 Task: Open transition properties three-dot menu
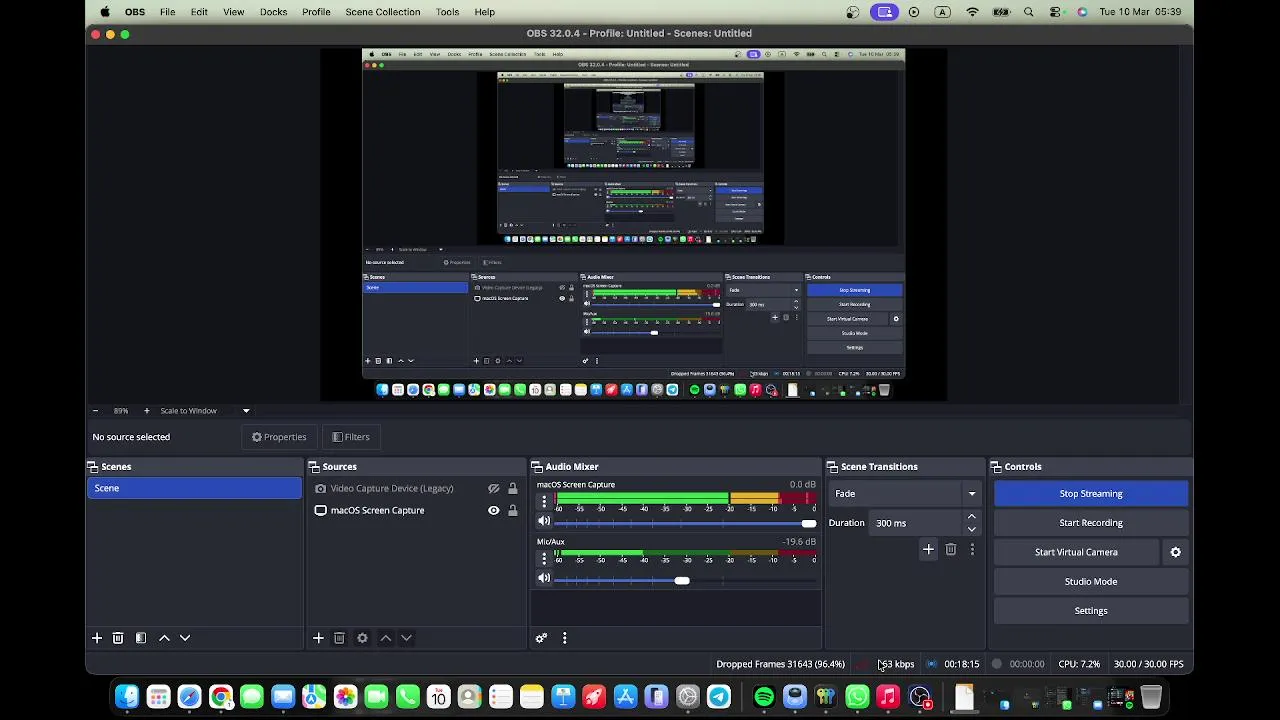click(x=972, y=549)
